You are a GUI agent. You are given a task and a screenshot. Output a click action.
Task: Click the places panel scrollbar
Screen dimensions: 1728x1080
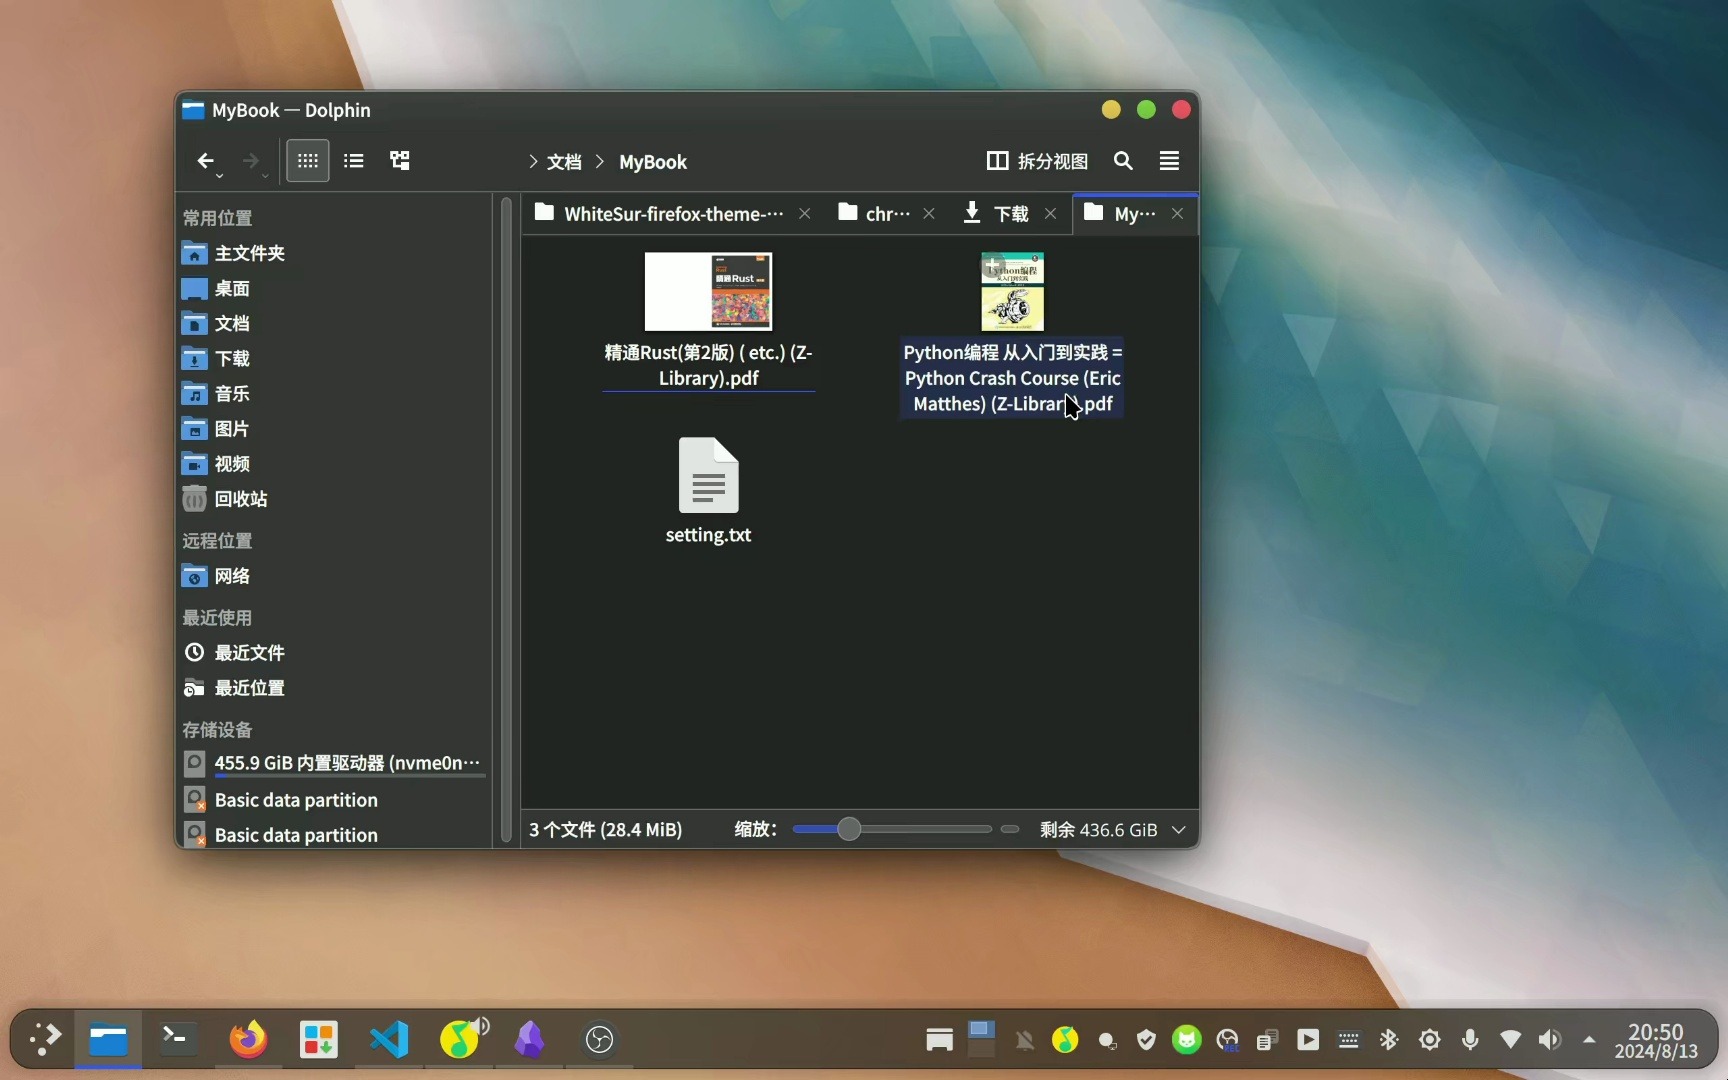(x=506, y=520)
